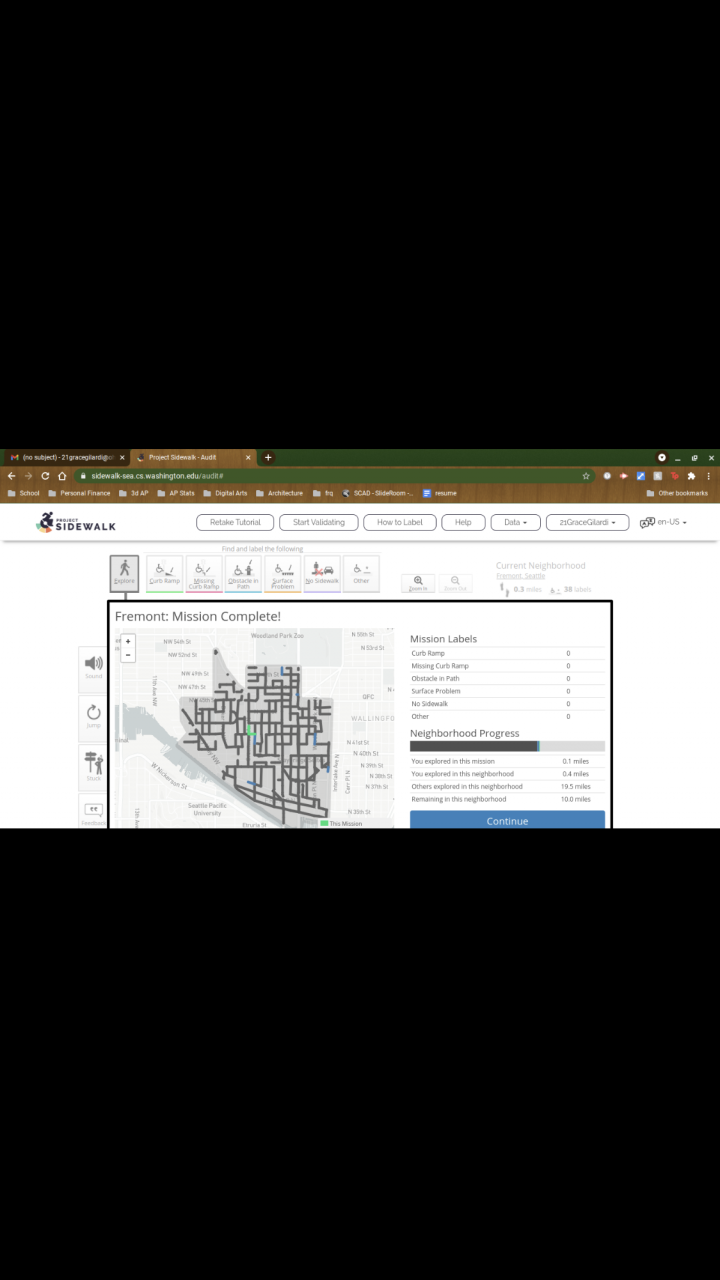Screen dimensions: 720x1280
Task: Open the Other bookmarks folder
Action: point(677,493)
